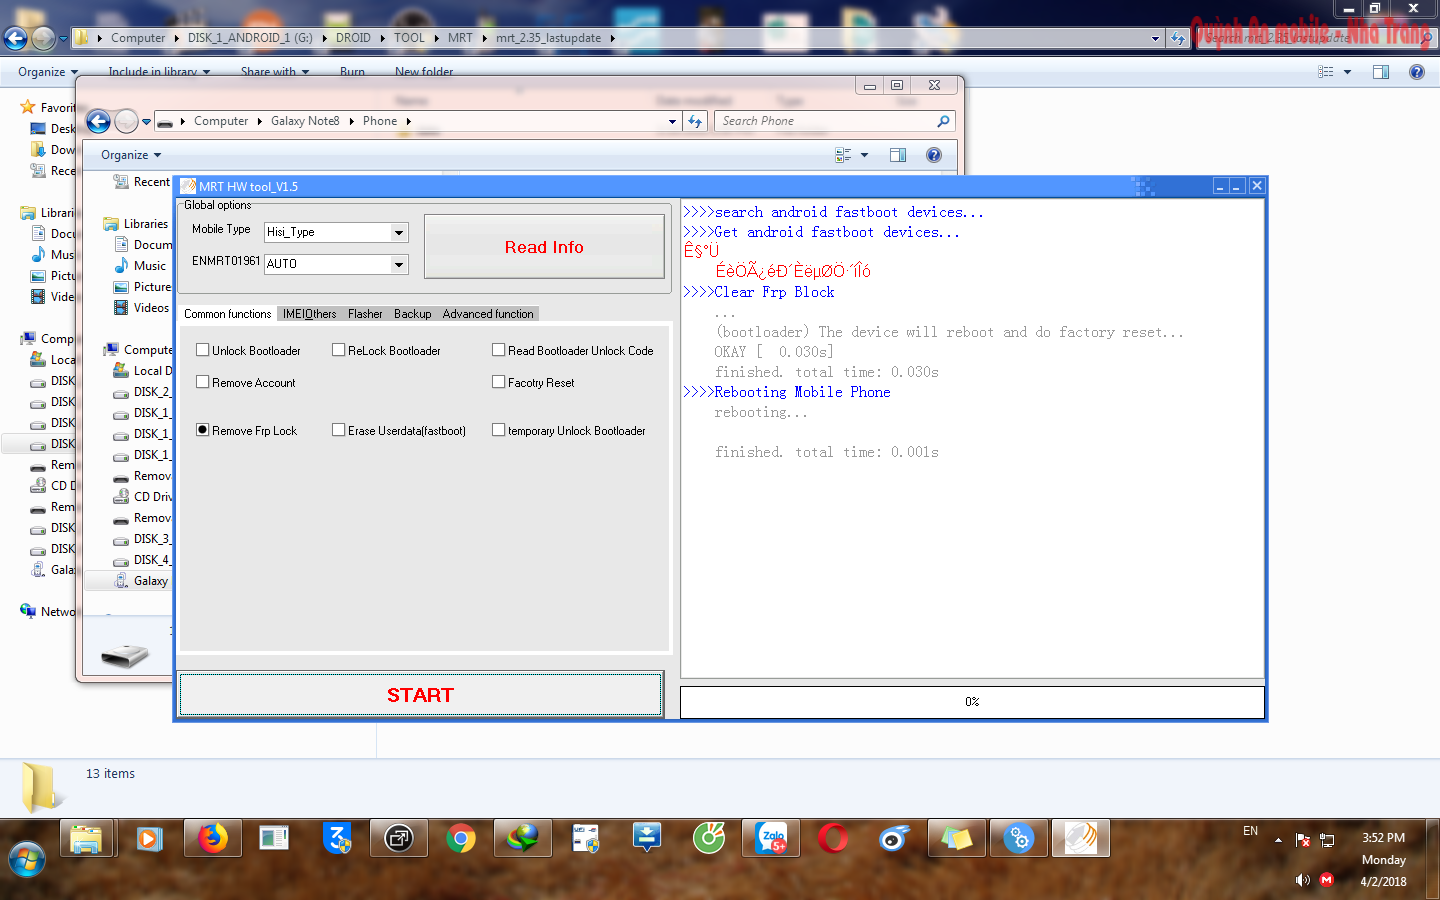Open address history dropdown in Phone window
1440x900 pixels.
click(x=672, y=121)
